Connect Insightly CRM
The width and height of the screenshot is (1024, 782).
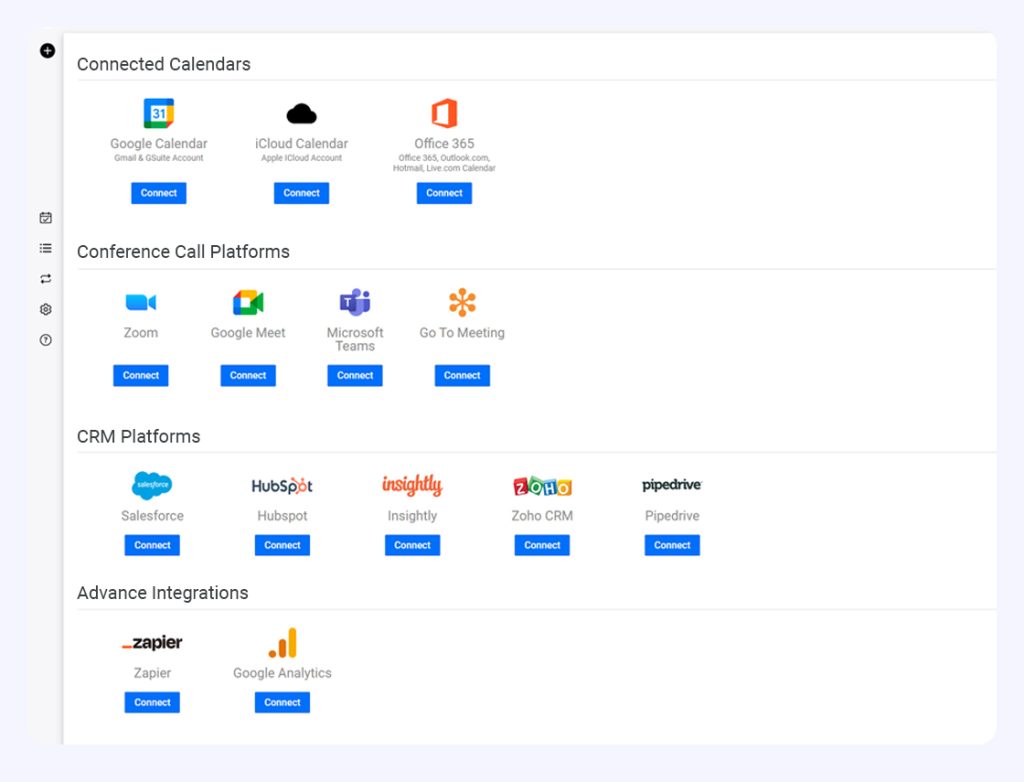pos(412,545)
